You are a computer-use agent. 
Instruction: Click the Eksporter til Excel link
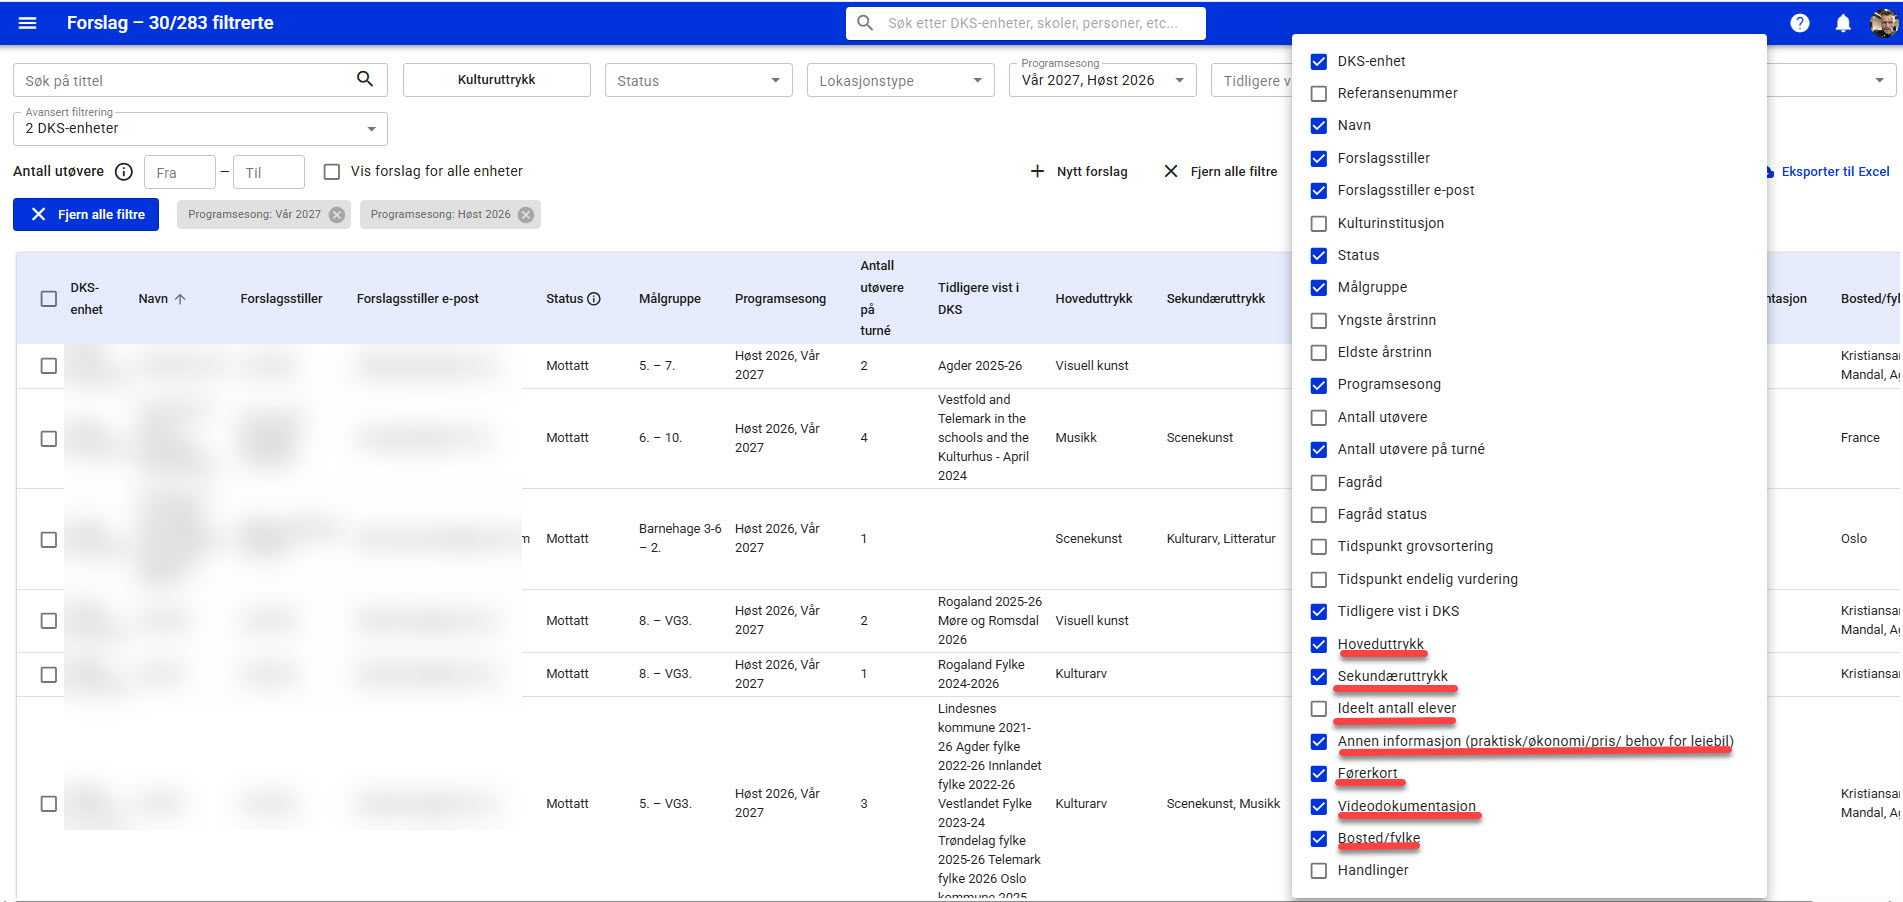1834,172
